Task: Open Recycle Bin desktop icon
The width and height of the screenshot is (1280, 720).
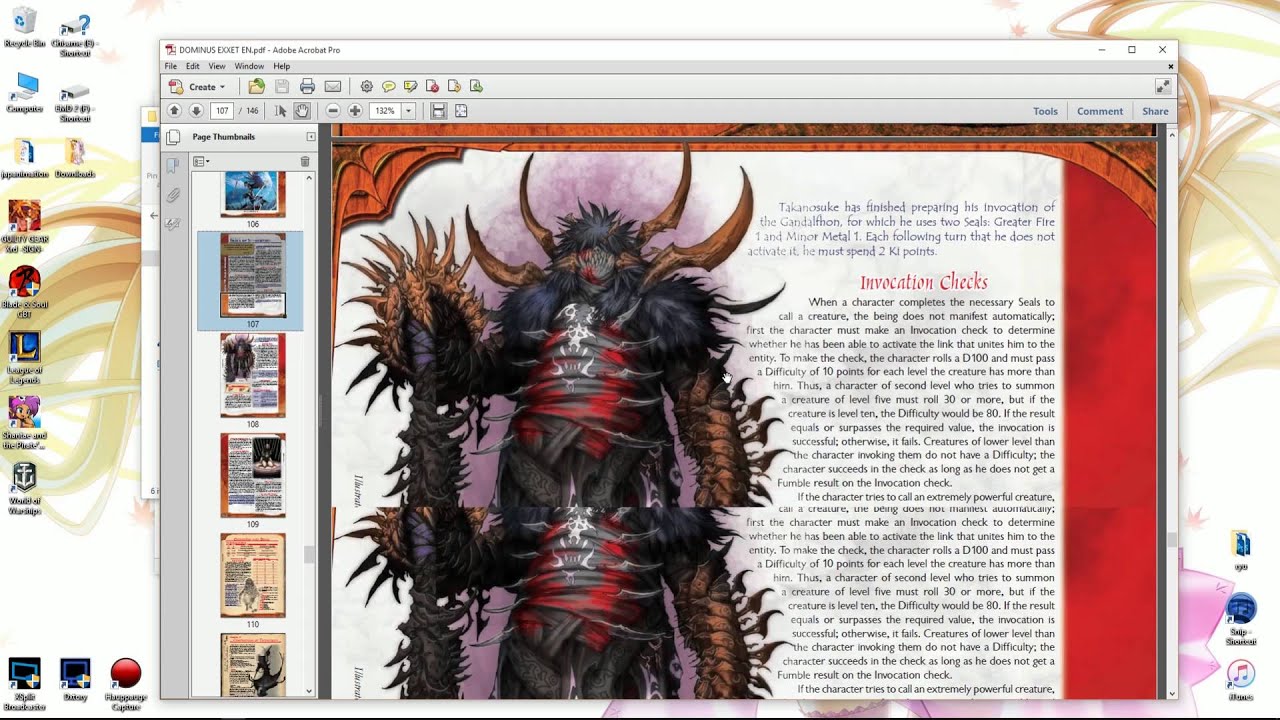Action: (x=25, y=28)
